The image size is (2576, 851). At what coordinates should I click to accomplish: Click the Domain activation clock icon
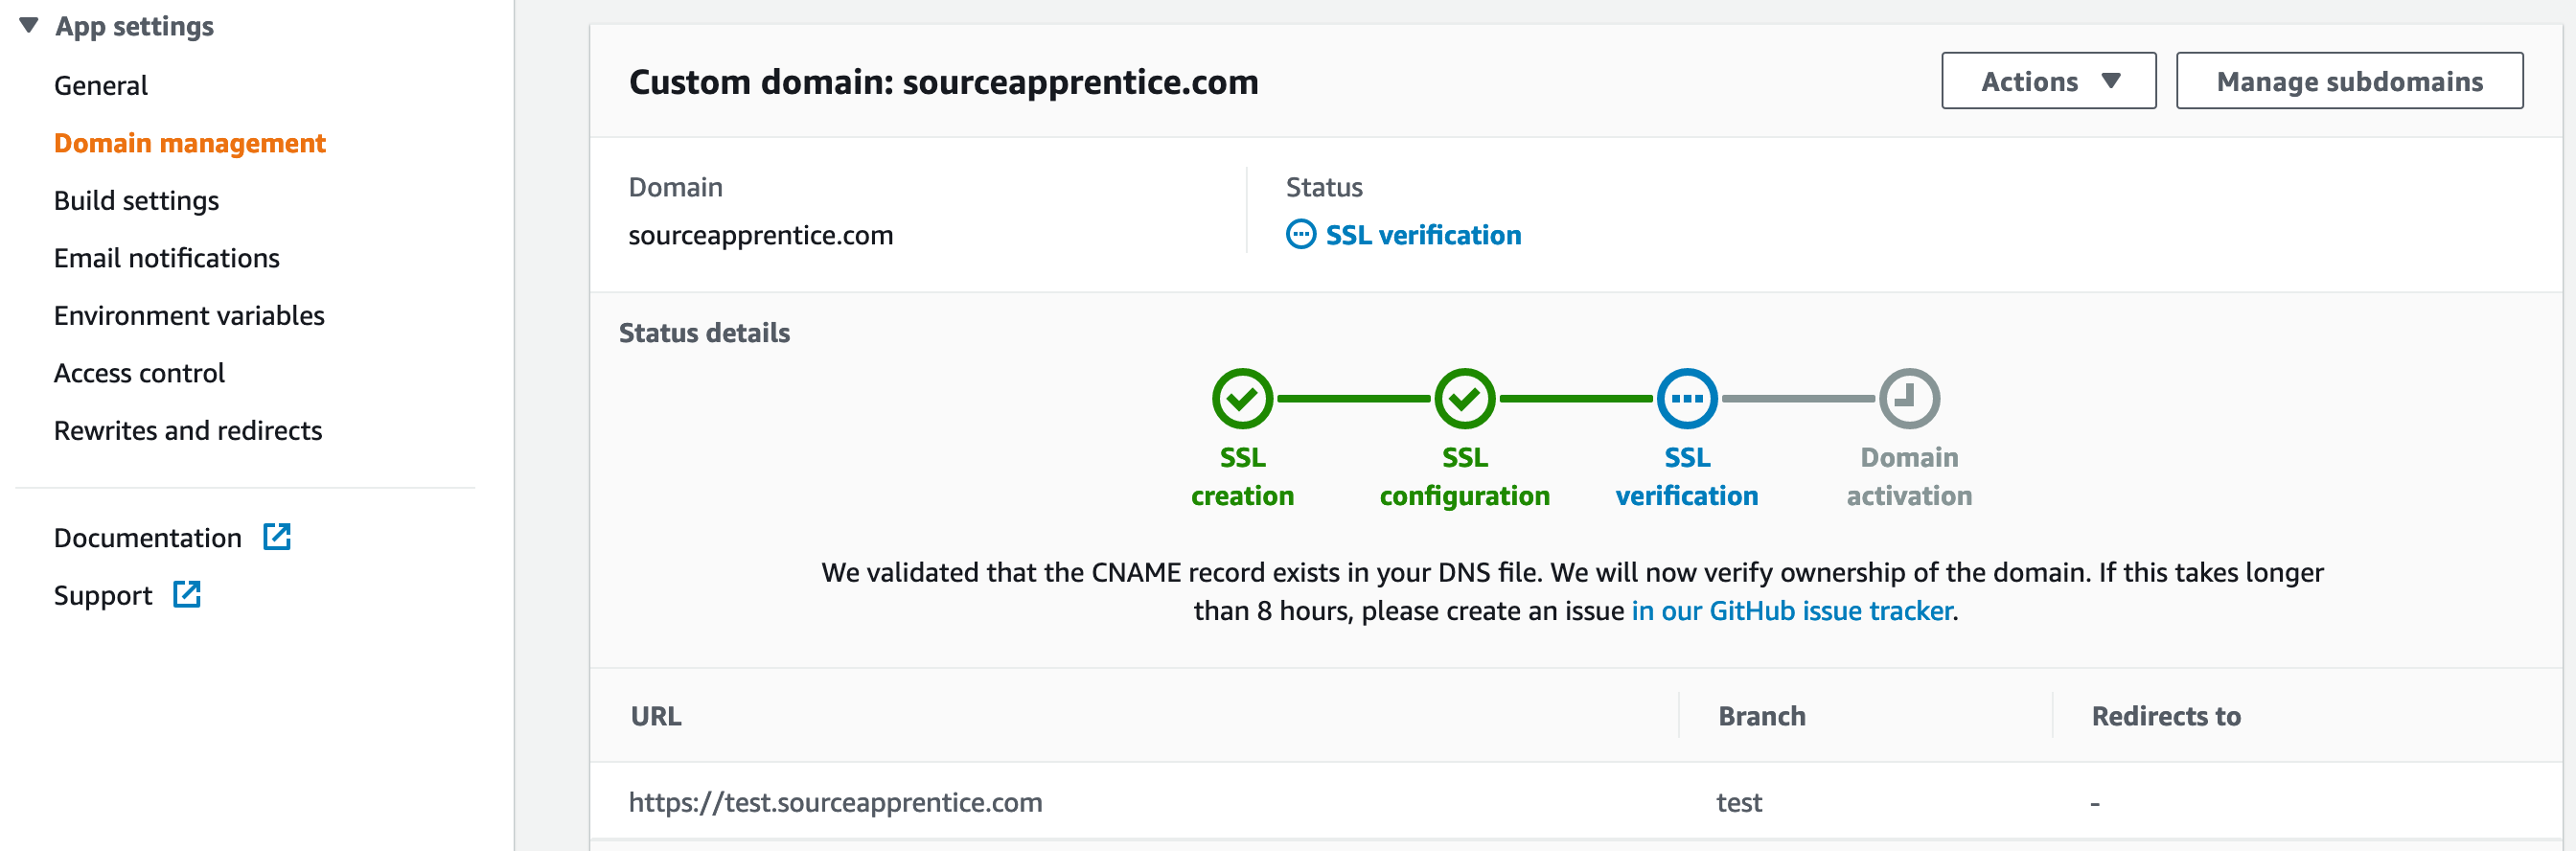(x=1909, y=398)
